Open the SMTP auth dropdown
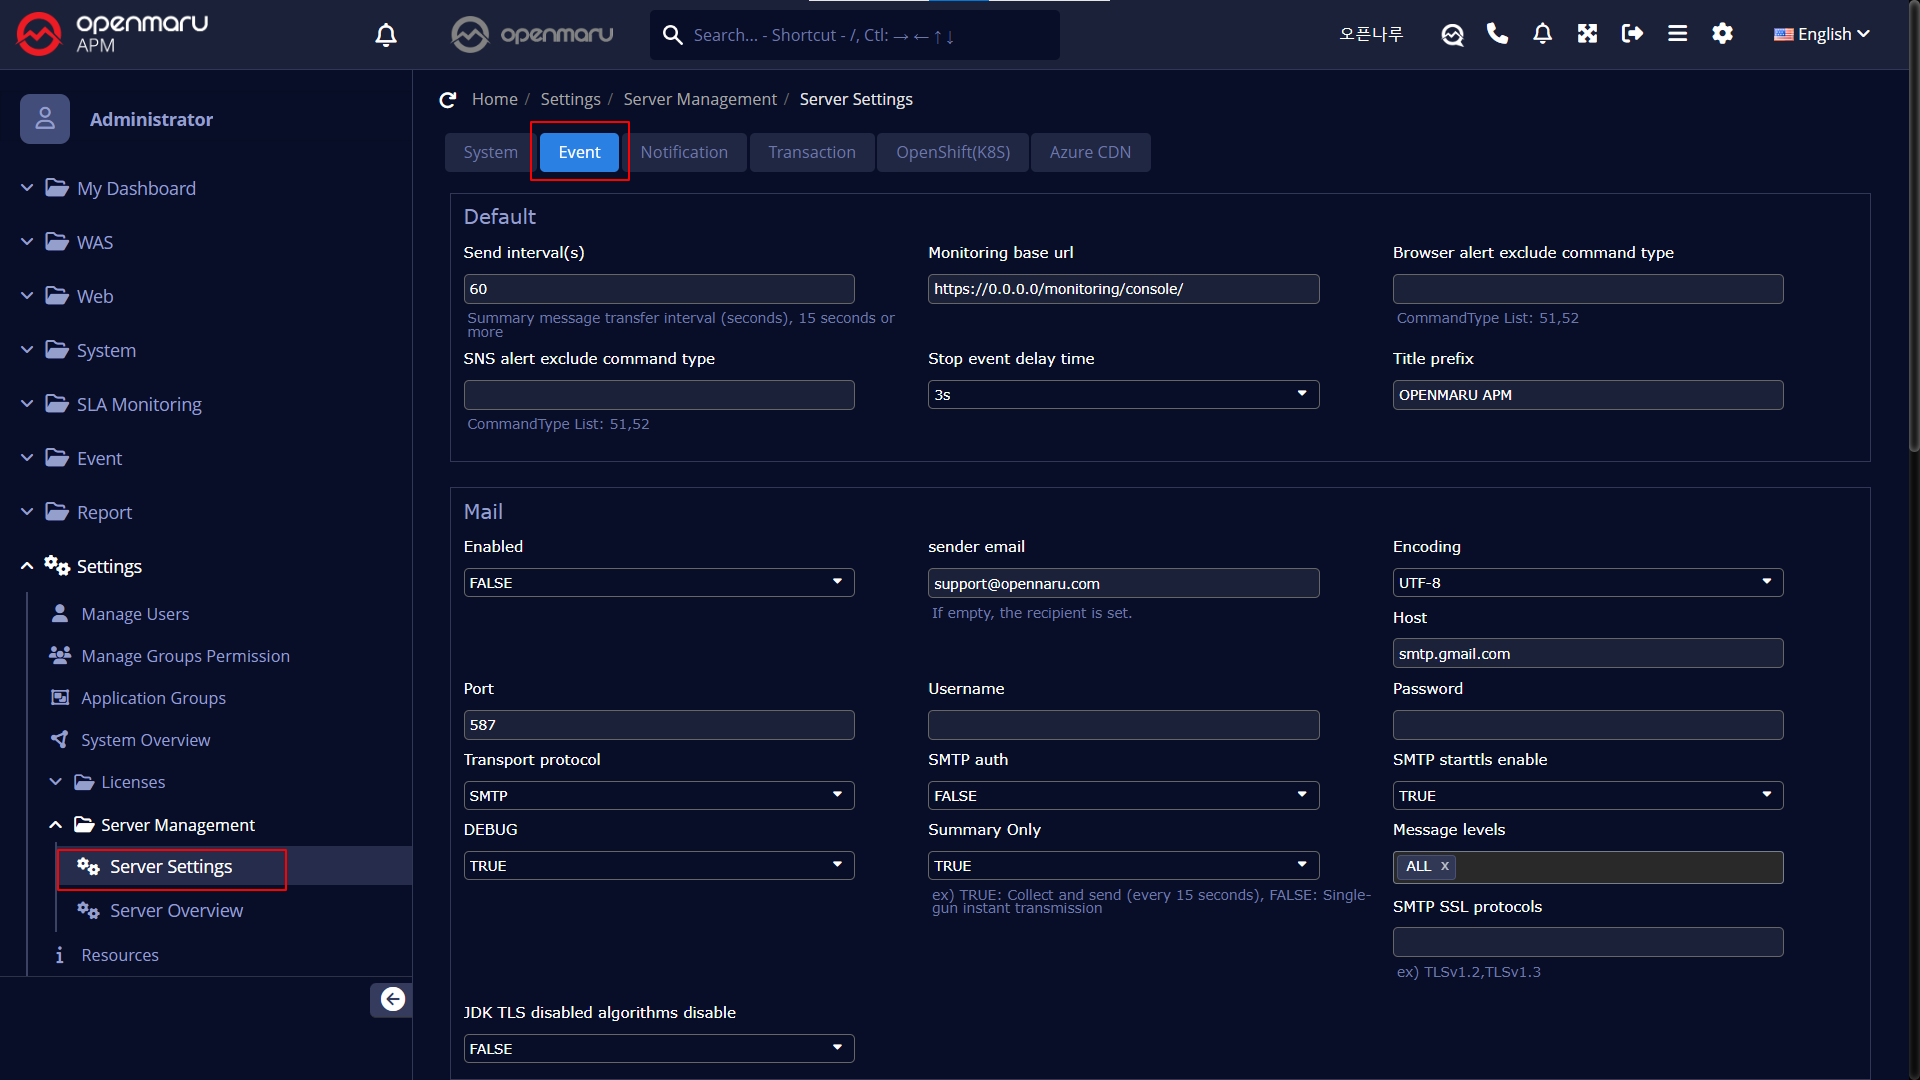Image resolution: width=1920 pixels, height=1080 pixels. pyautogui.click(x=1123, y=796)
